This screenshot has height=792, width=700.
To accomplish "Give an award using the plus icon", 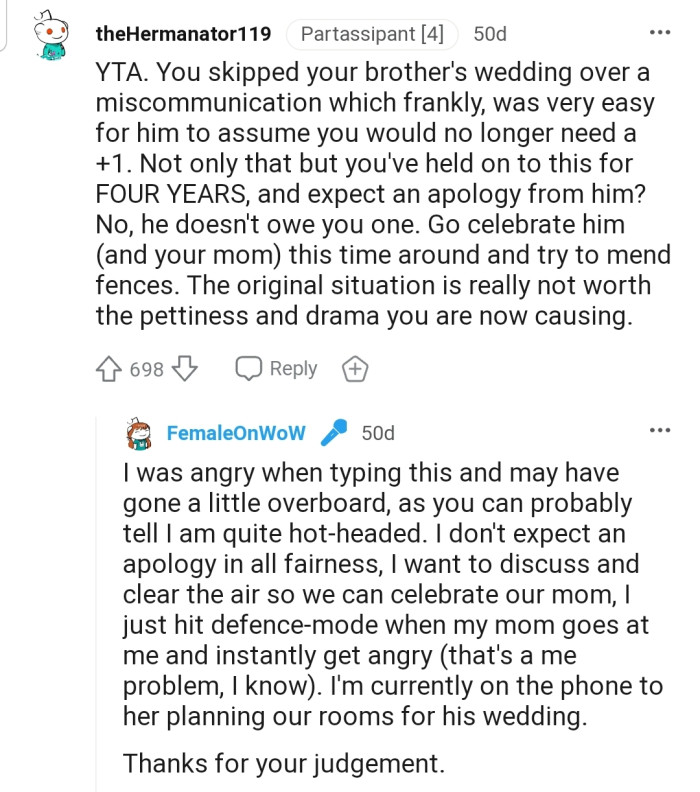I will click(x=355, y=369).
